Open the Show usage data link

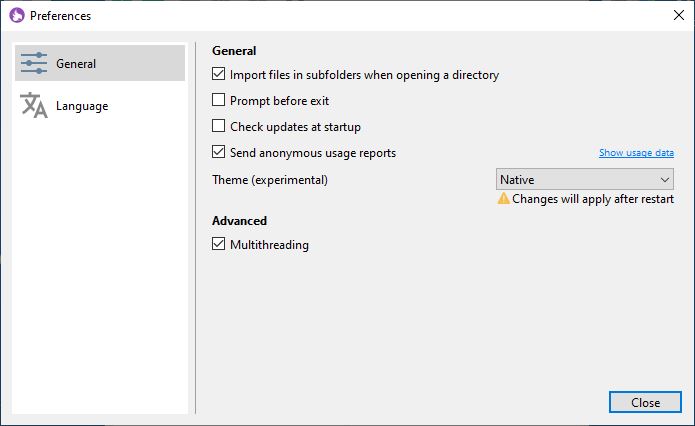click(636, 152)
